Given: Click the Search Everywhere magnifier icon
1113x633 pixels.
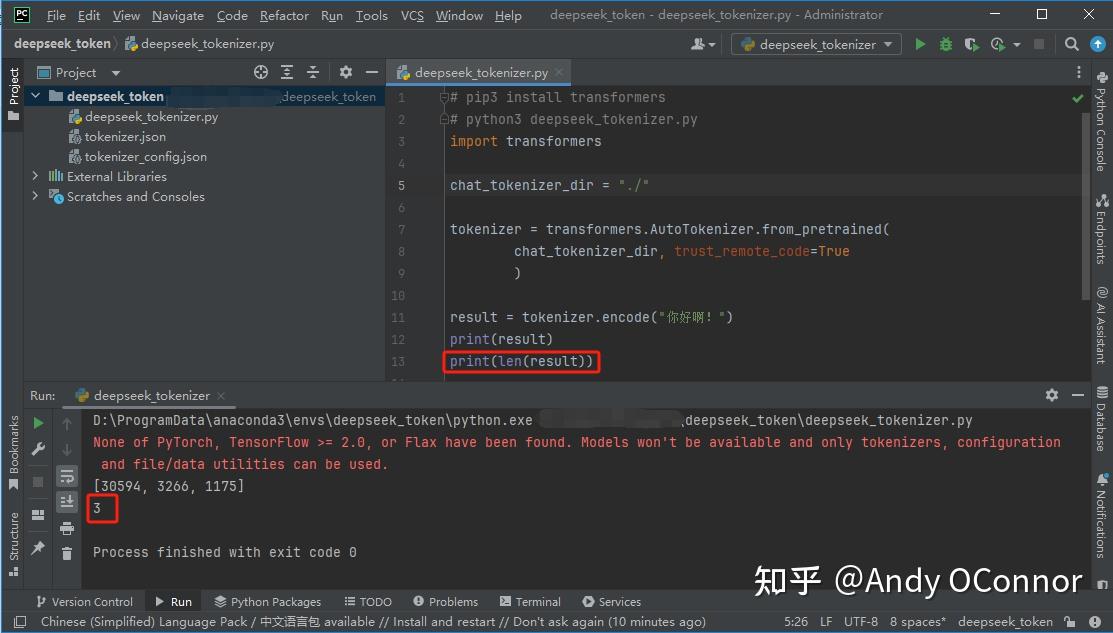Looking at the screenshot, I should pyautogui.click(x=1072, y=44).
